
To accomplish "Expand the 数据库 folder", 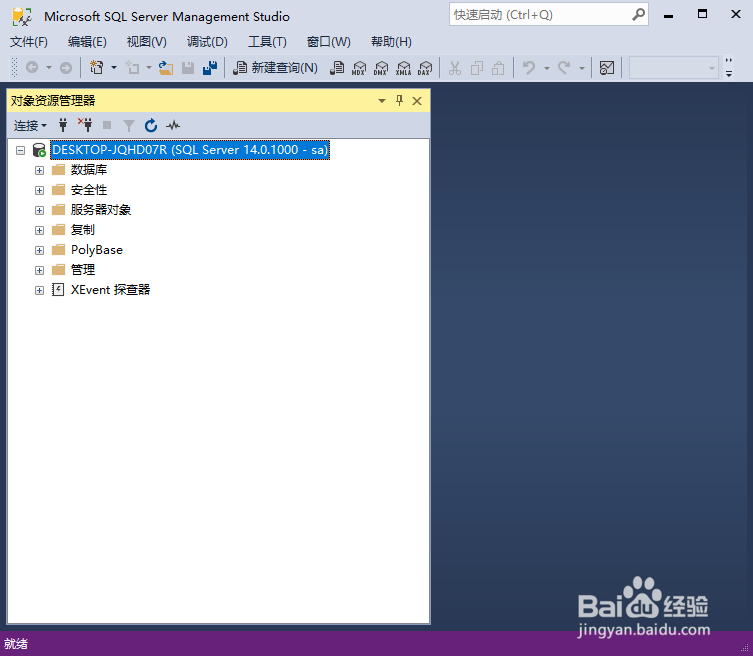I will coord(39,170).
